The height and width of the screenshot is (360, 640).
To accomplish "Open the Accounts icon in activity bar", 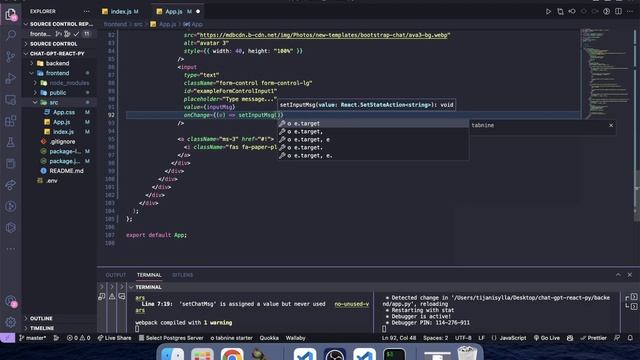I will pos(11,302).
